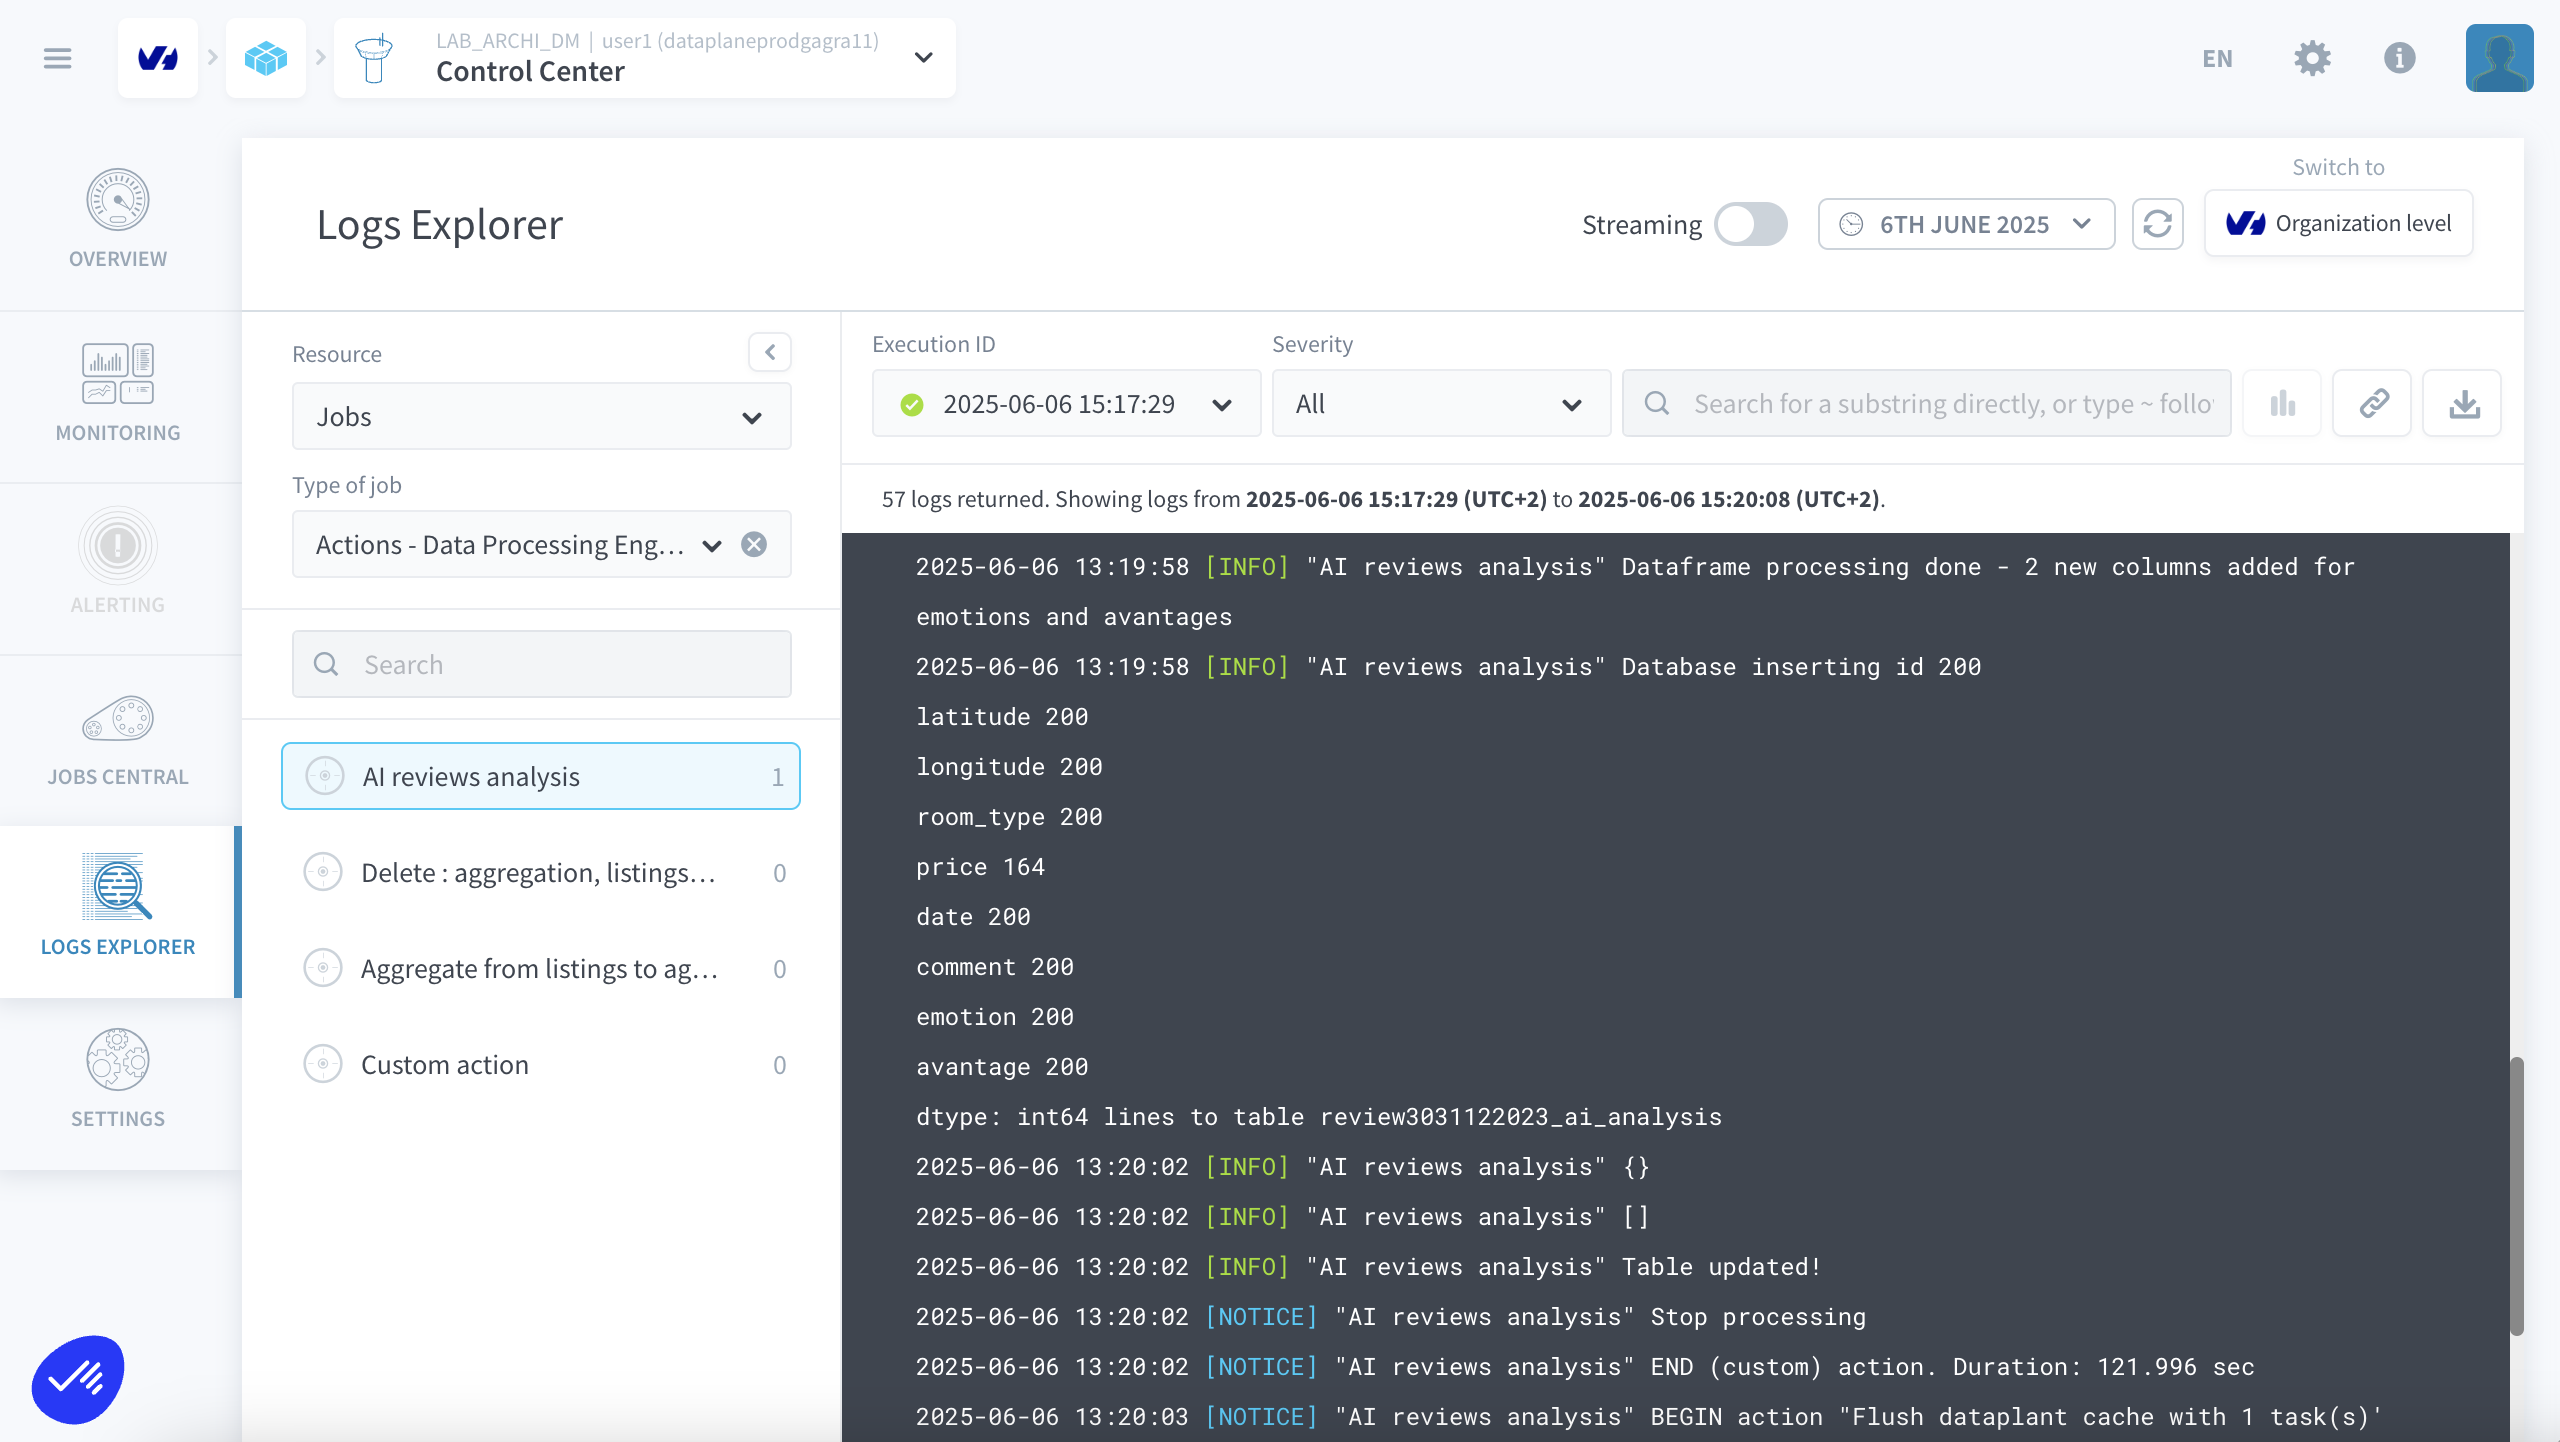2560x1442 pixels.
Task: Open the Execution ID dropdown
Action: (1065, 404)
